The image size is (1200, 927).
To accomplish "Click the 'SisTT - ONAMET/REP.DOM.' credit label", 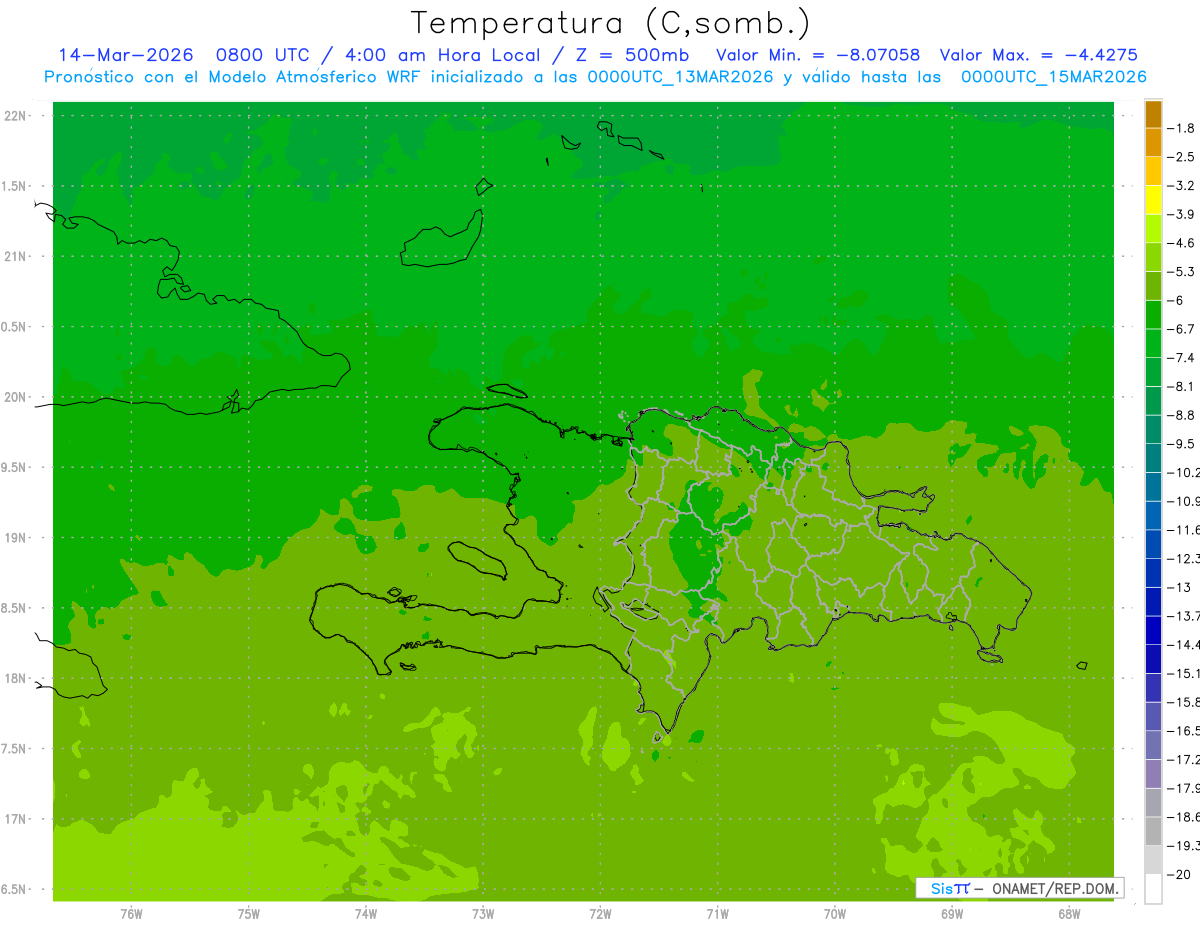I will [1020, 888].
